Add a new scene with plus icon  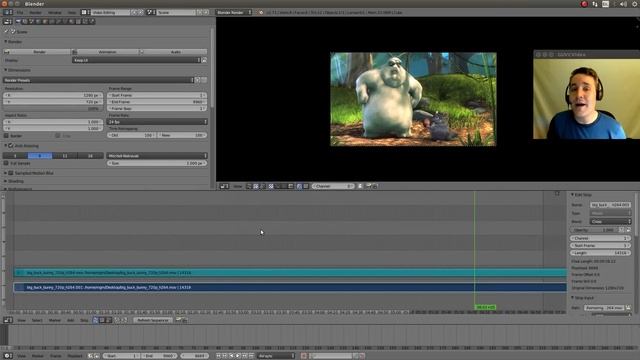pos(200,12)
